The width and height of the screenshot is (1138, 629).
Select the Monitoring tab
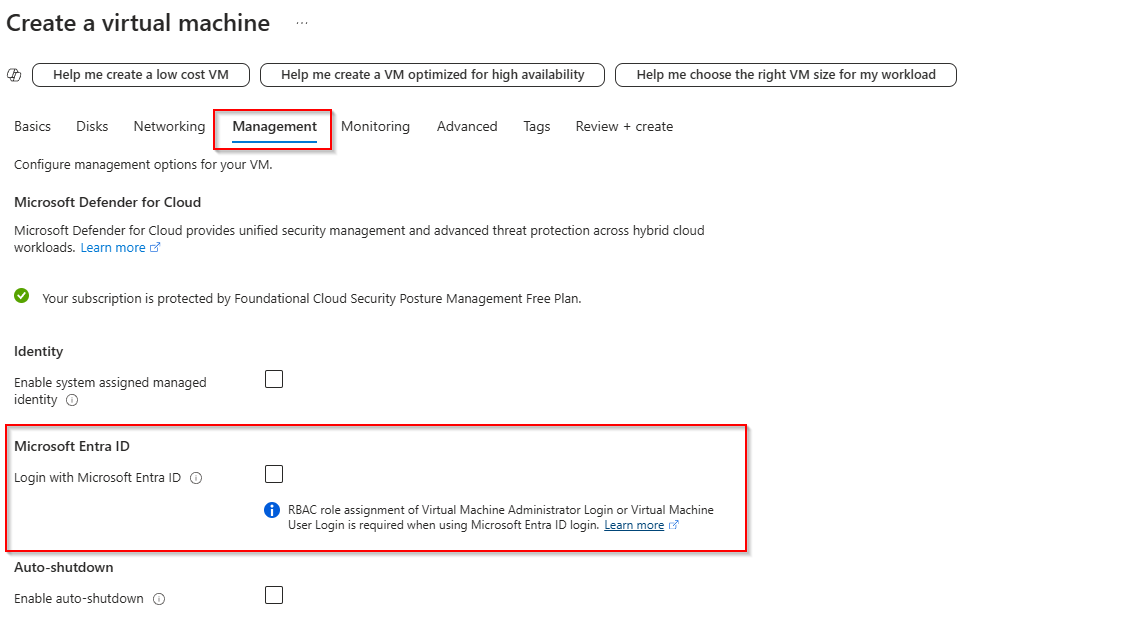(375, 126)
